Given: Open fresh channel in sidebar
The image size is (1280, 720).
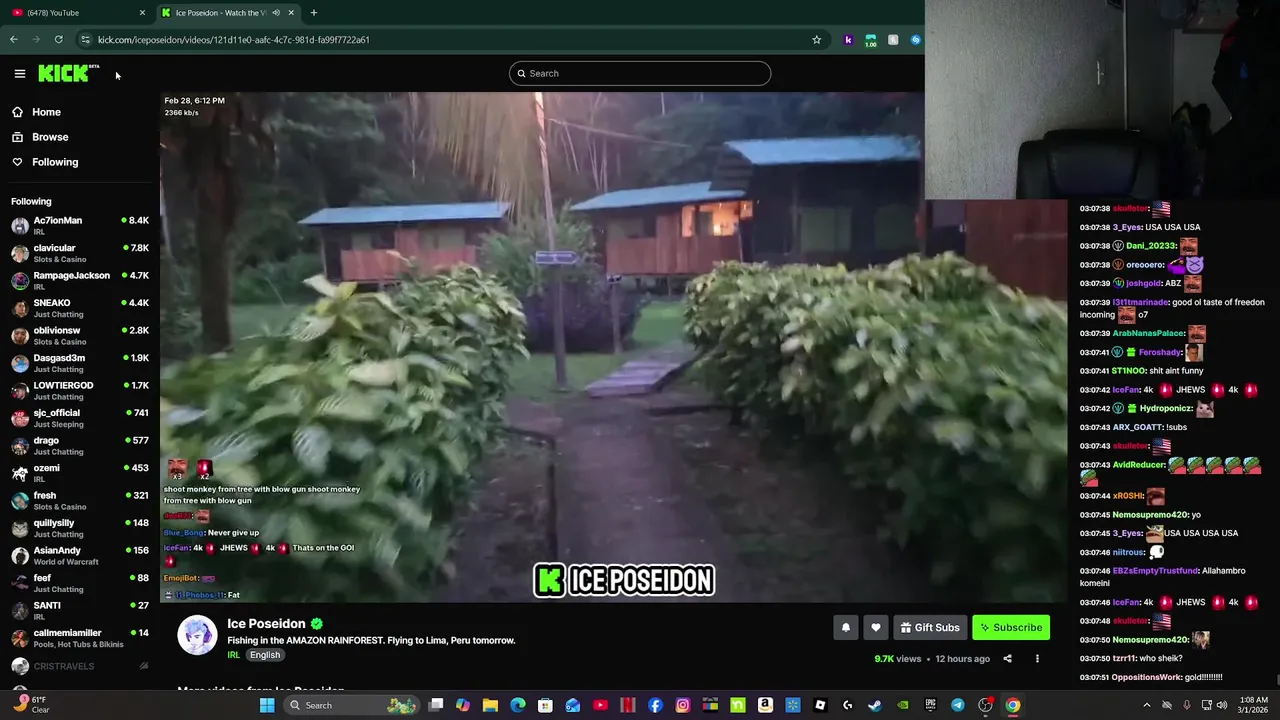Looking at the screenshot, I should [x=80, y=500].
